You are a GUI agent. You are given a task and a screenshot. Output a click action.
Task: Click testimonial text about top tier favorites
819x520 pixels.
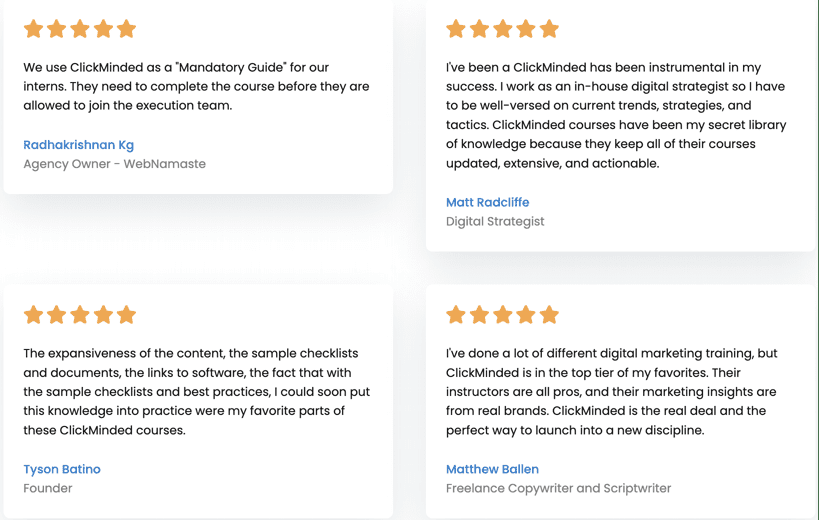coord(612,392)
